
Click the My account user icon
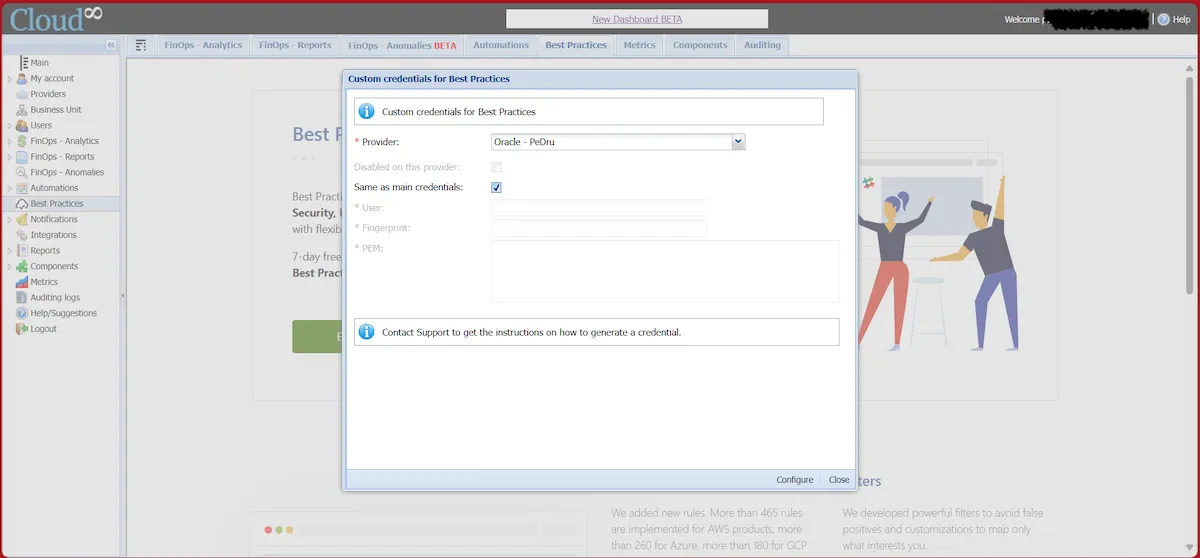coord(22,78)
